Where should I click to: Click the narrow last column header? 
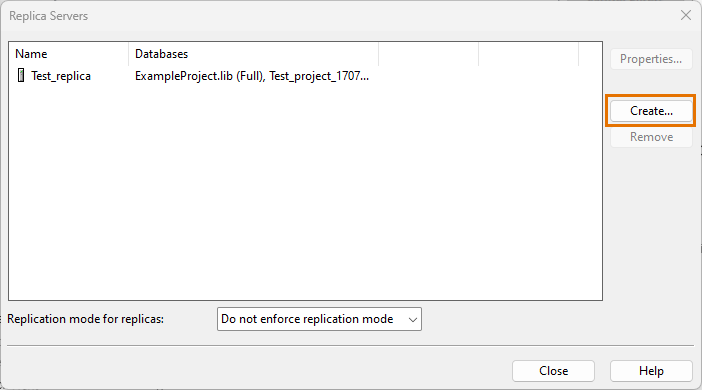590,54
